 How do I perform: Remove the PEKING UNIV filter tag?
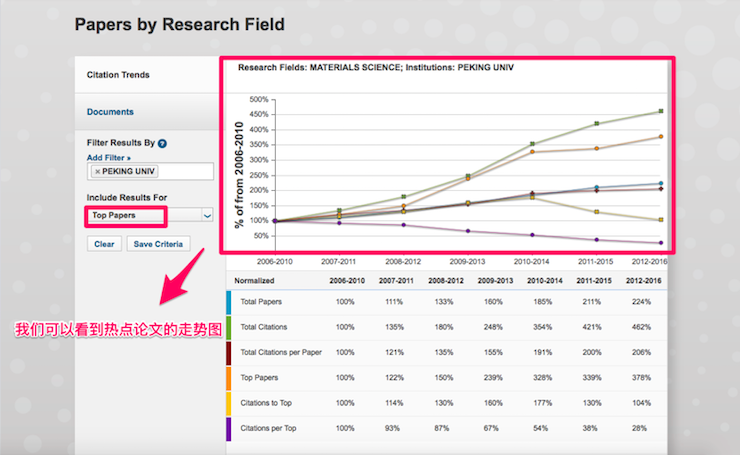[x=97, y=171]
